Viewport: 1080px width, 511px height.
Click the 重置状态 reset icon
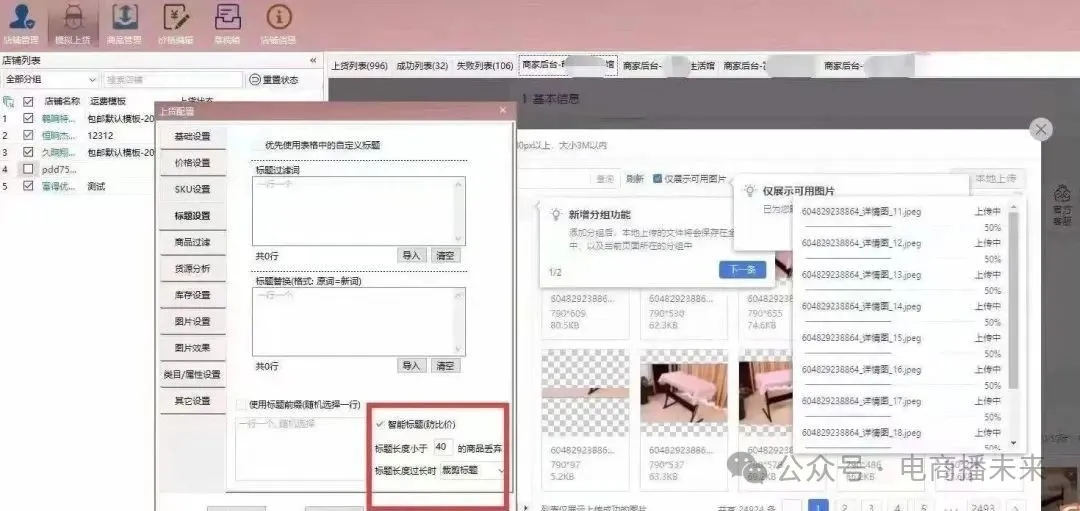[x=255, y=80]
